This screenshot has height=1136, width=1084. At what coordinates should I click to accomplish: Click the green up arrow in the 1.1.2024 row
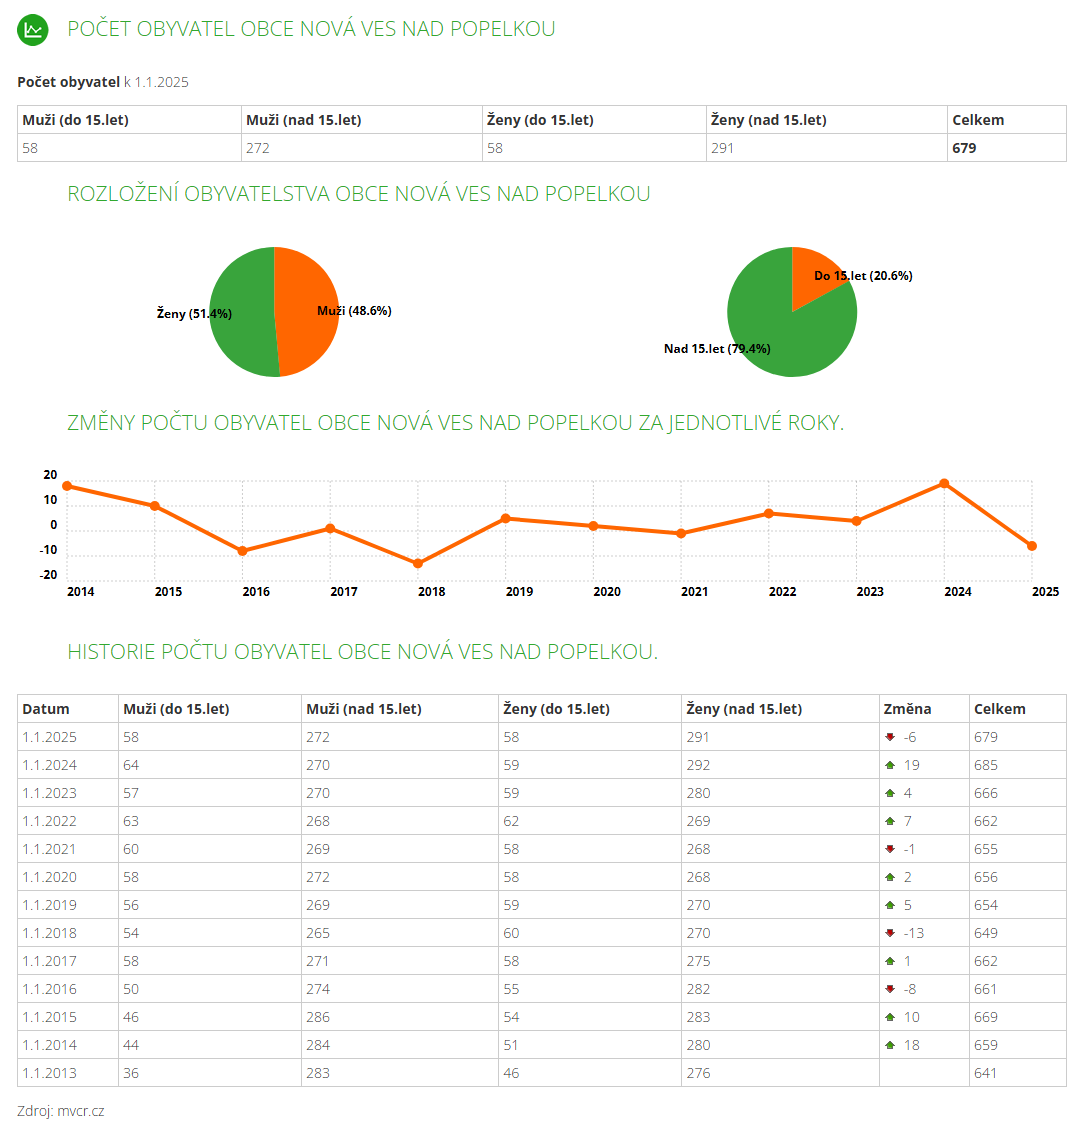coord(889,765)
